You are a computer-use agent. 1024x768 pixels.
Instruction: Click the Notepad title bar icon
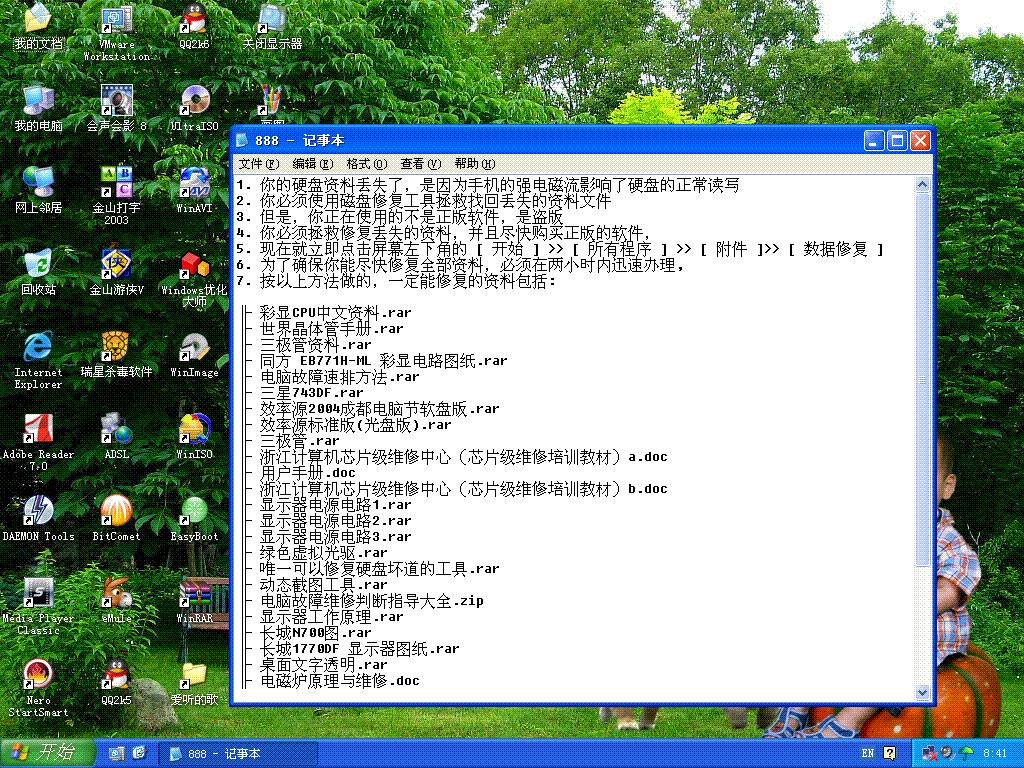pyautogui.click(x=242, y=140)
